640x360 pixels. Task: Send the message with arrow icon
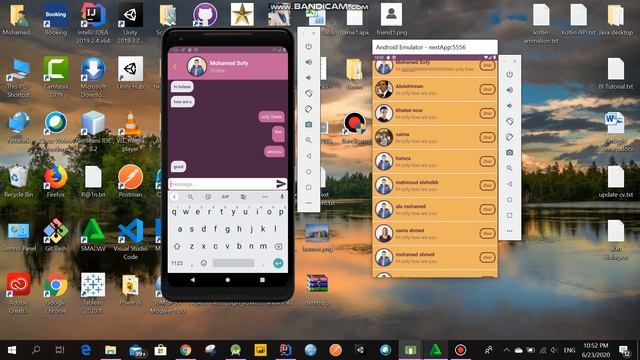(281, 184)
